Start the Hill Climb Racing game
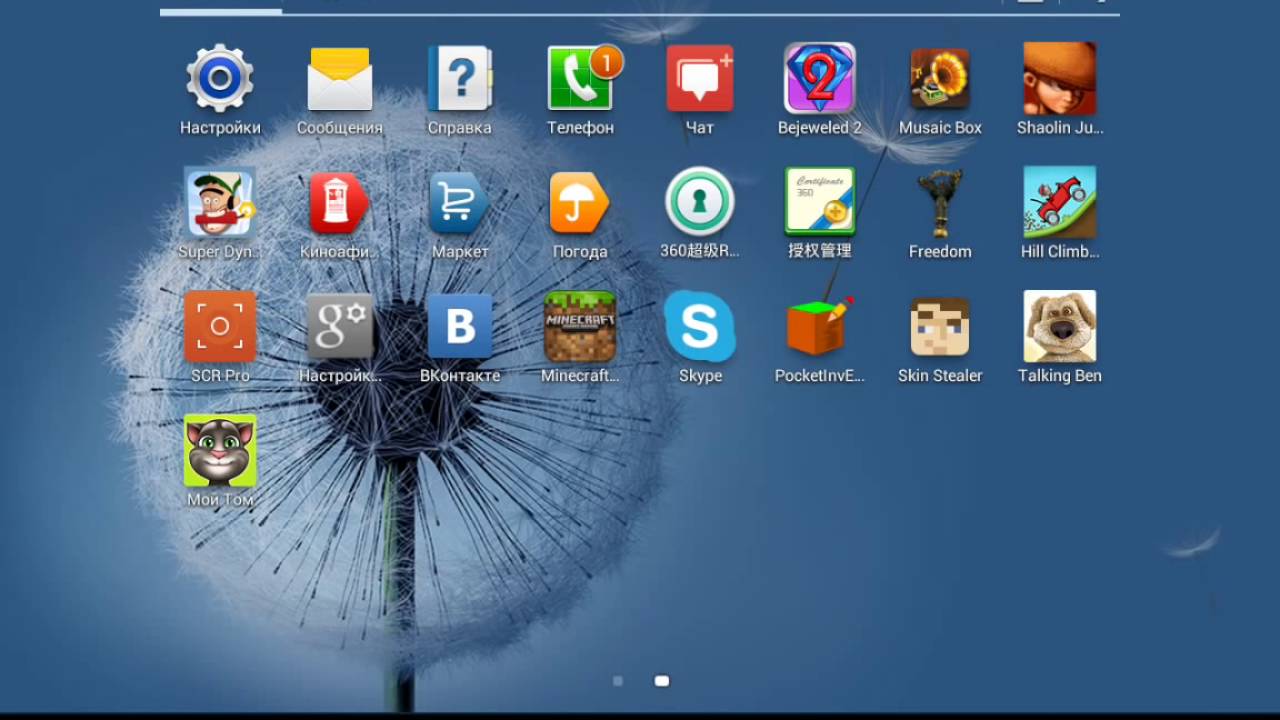The height and width of the screenshot is (720, 1280). 1060,202
